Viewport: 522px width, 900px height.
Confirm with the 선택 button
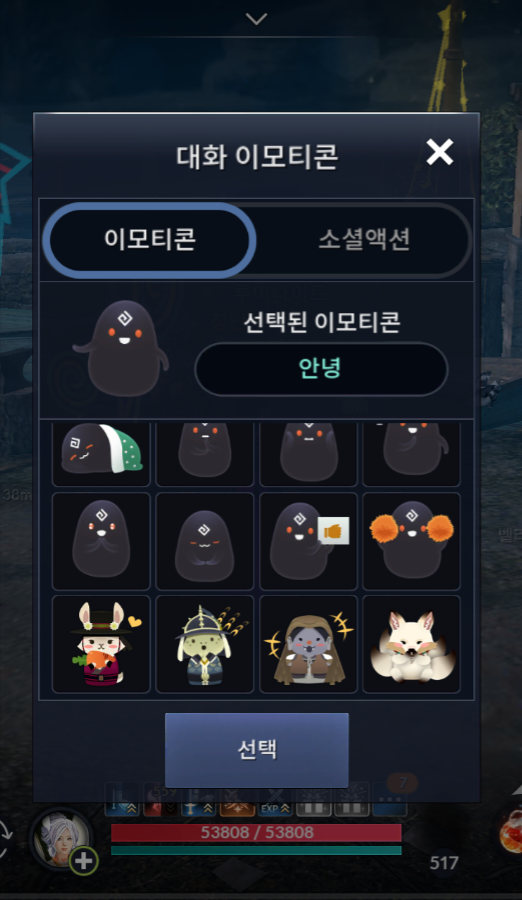pyautogui.click(x=257, y=750)
